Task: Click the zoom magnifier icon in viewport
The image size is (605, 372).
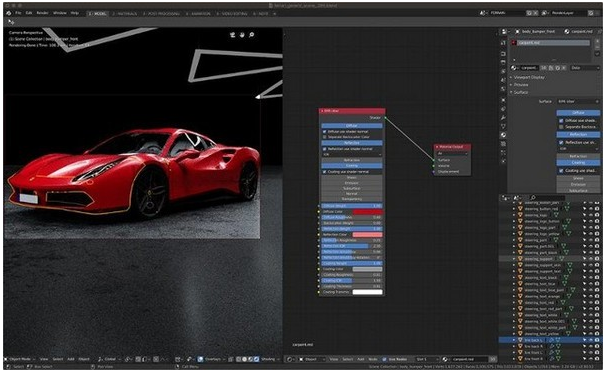Action: pyautogui.click(x=252, y=35)
